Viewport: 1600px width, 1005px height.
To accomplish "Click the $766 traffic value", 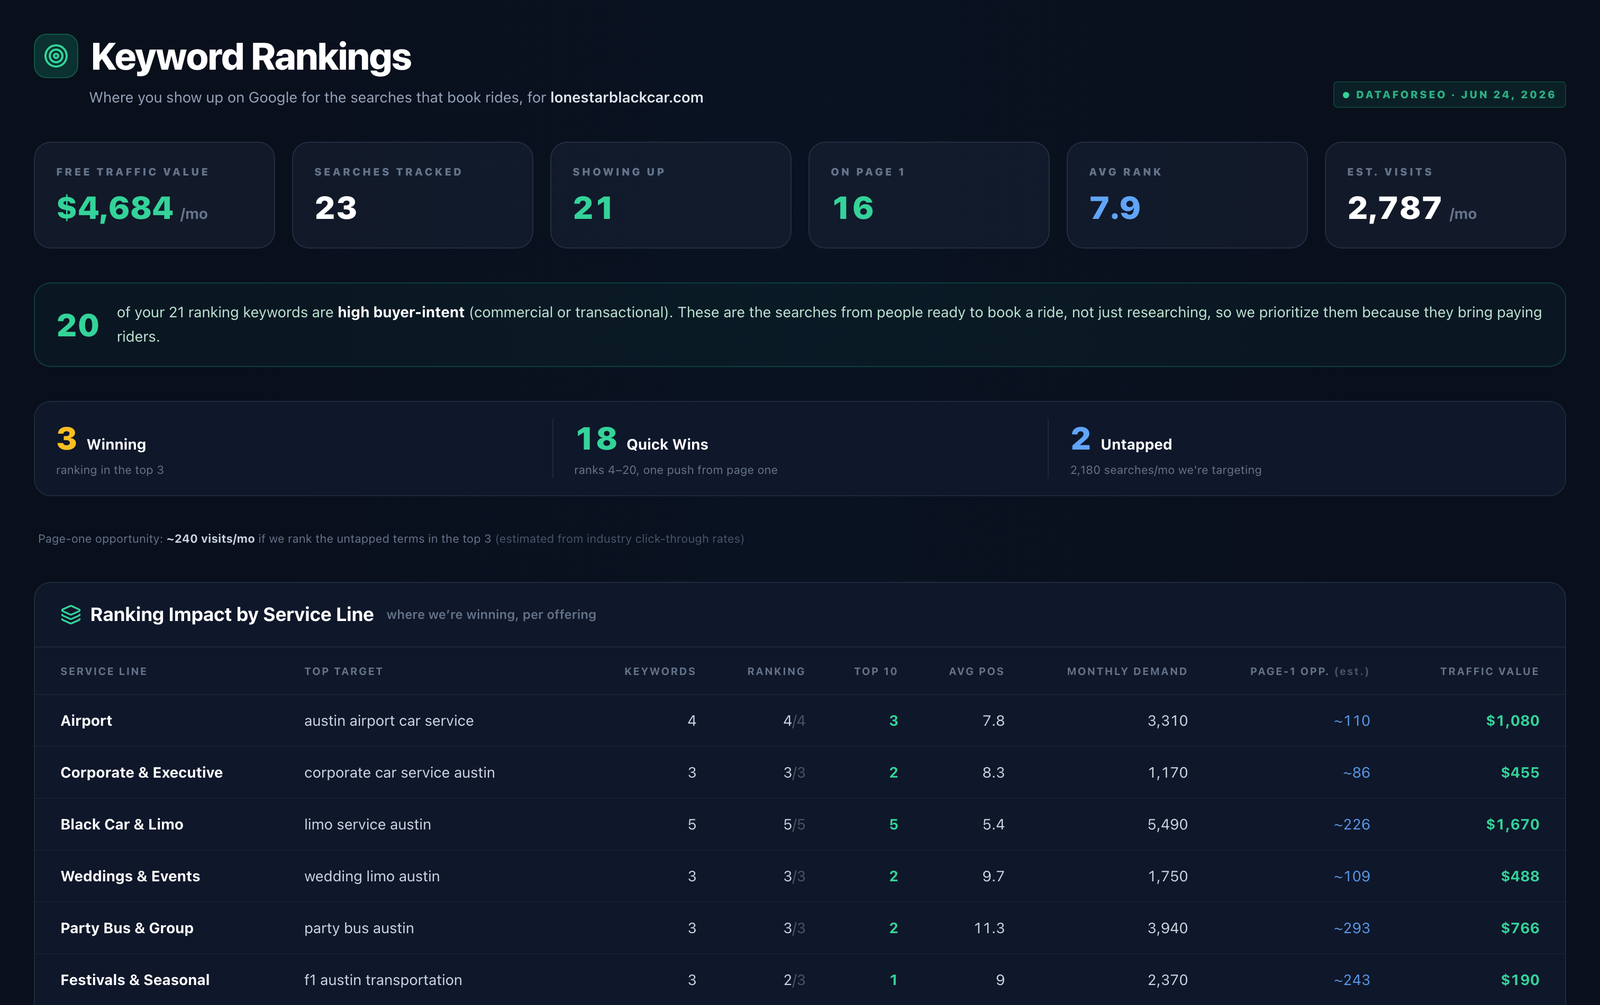I will click(1520, 929).
